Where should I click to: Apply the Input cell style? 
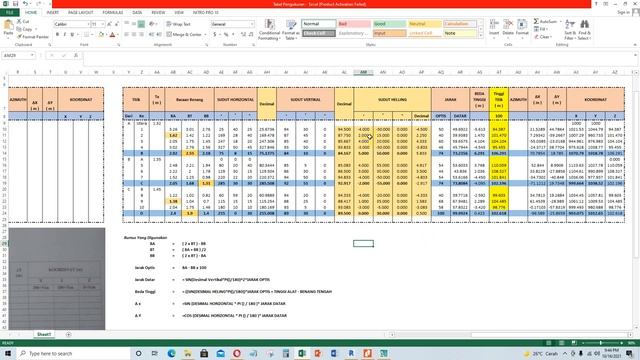[389, 33]
